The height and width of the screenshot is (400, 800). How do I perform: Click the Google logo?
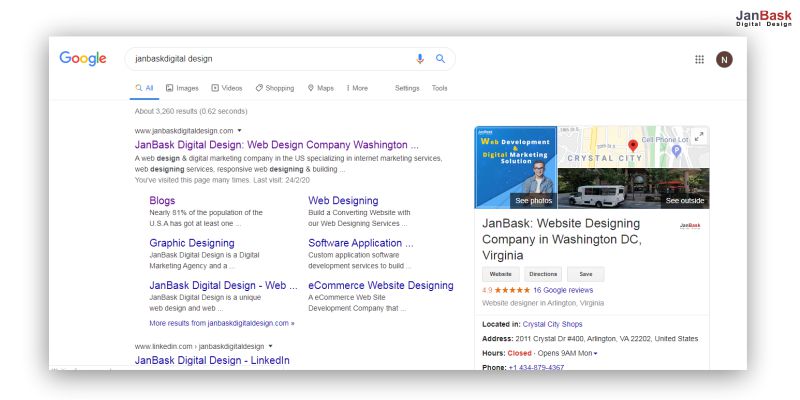[83, 59]
